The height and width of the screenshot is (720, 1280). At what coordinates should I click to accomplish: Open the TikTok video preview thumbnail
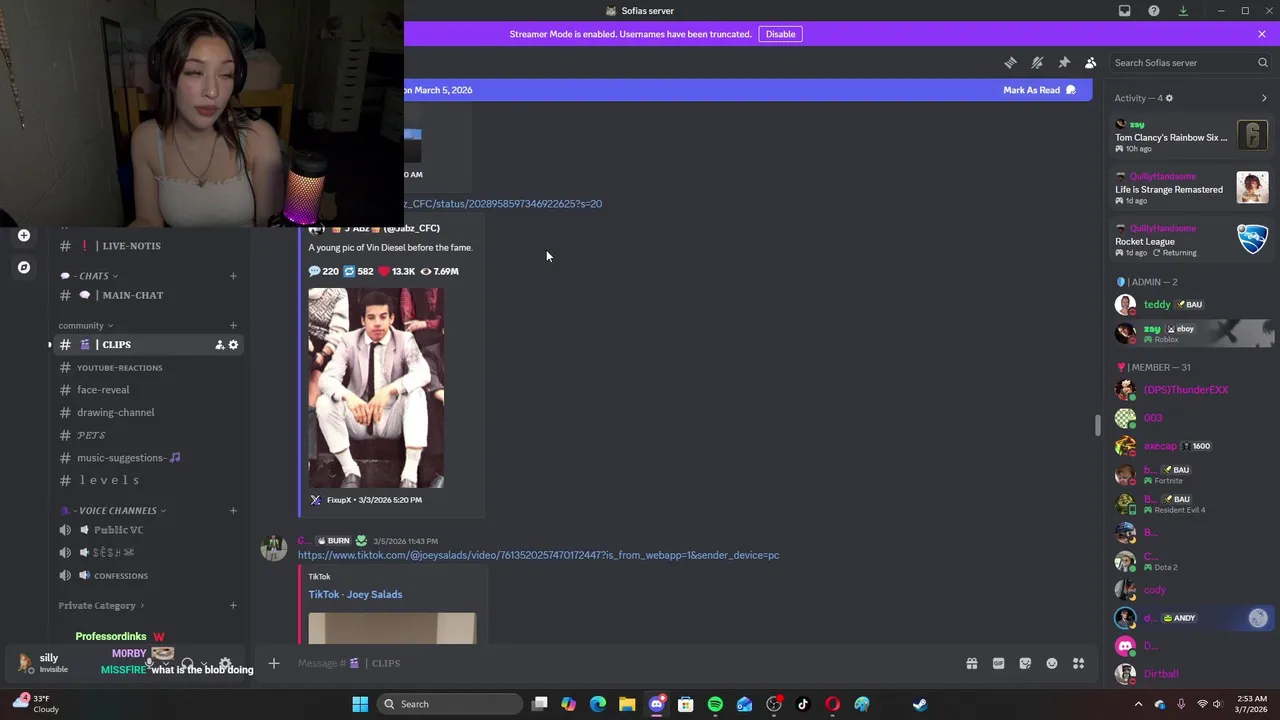tap(392, 628)
